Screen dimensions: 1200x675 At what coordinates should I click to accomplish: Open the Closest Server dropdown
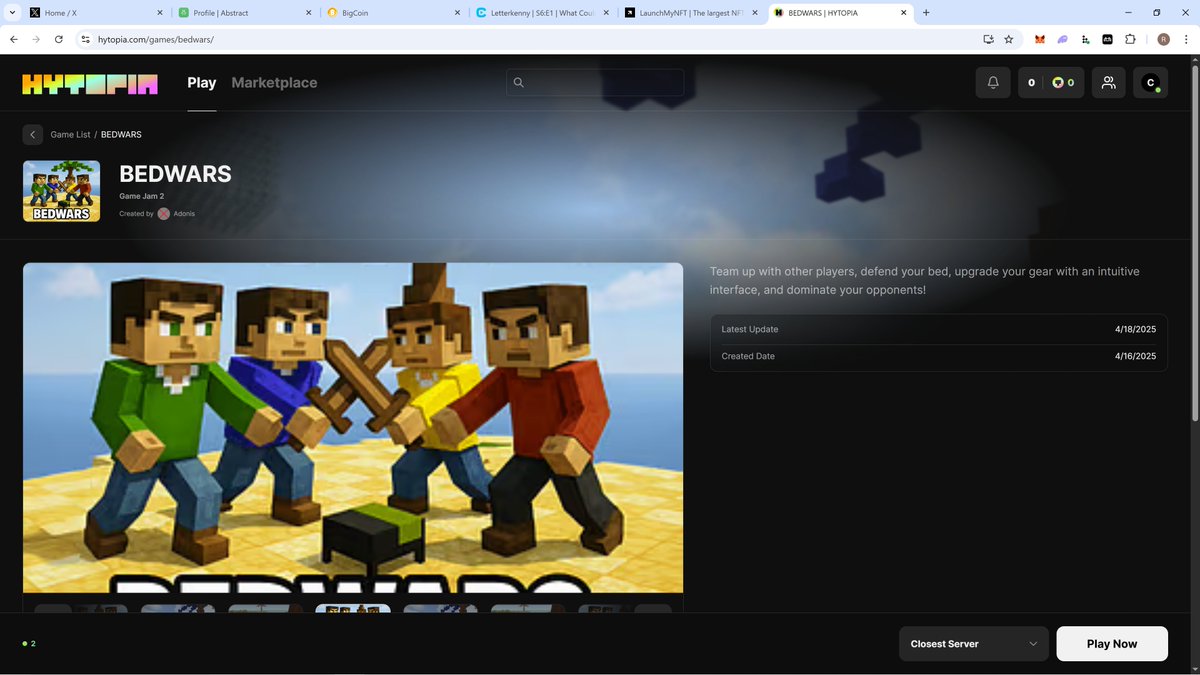coord(974,644)
